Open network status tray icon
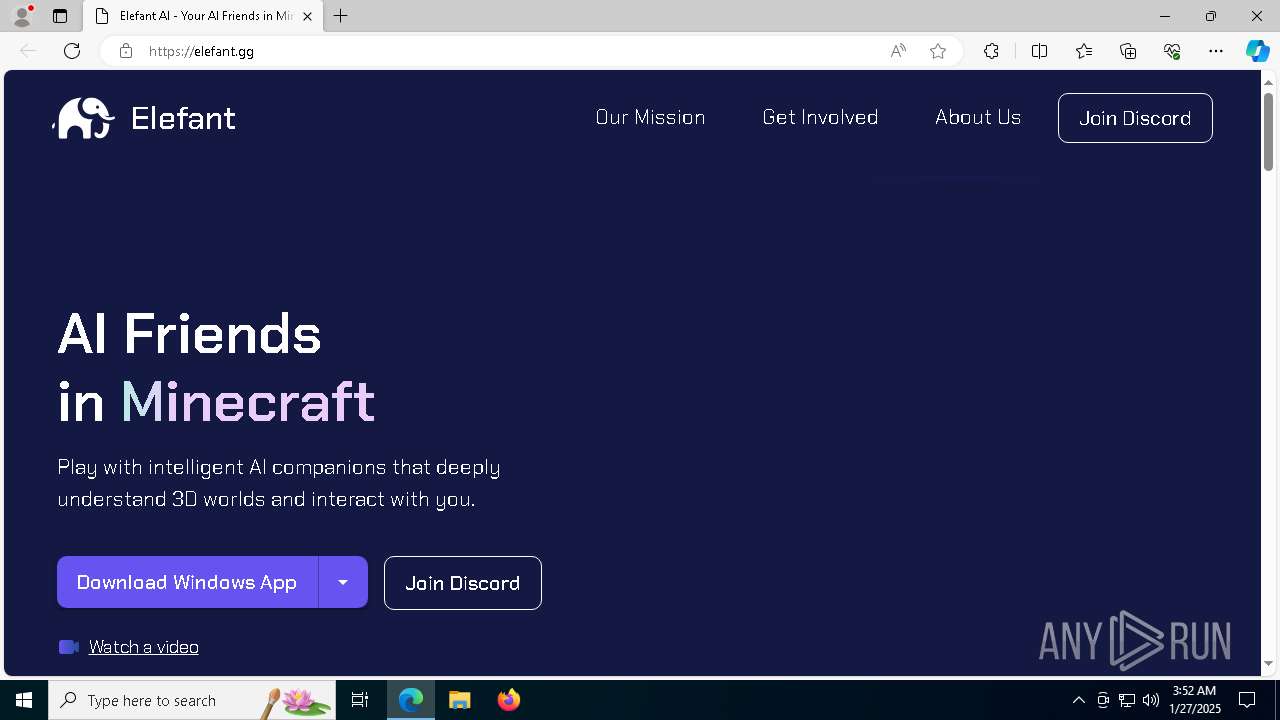This screenshot has width=1280, height=720. (1127, 700)
